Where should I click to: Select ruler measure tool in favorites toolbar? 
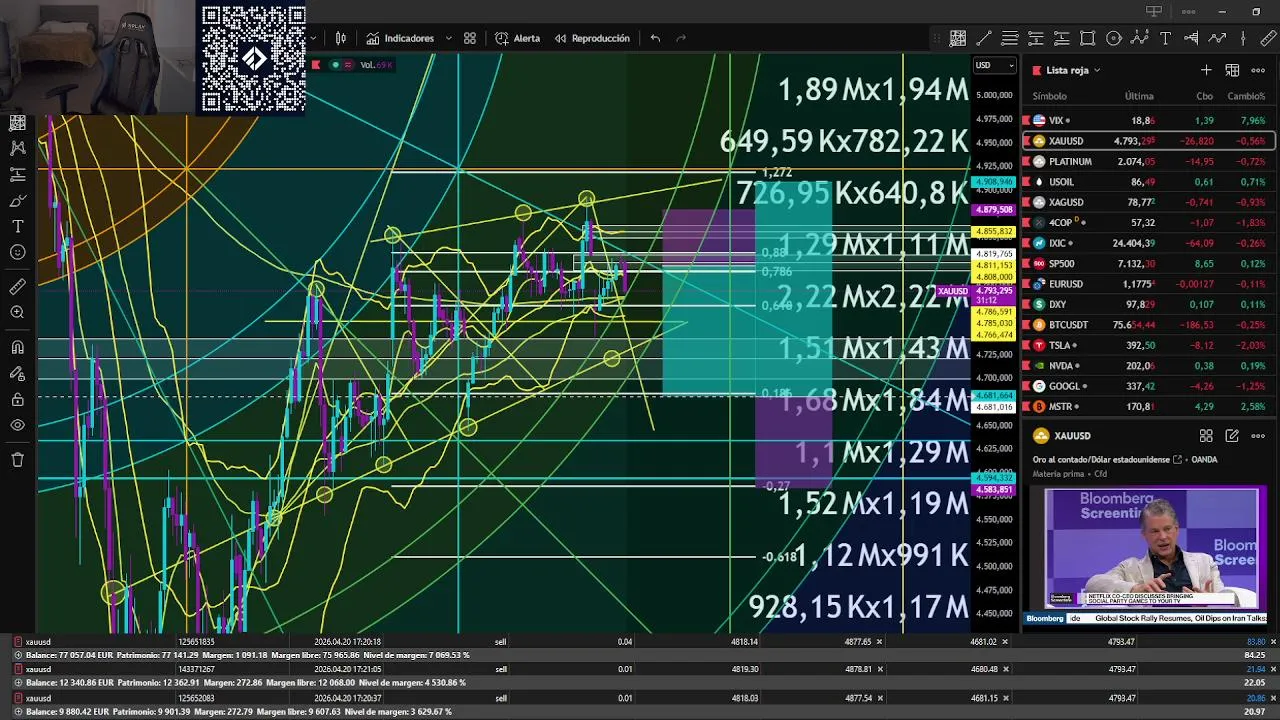click(x=1270, y=38)
